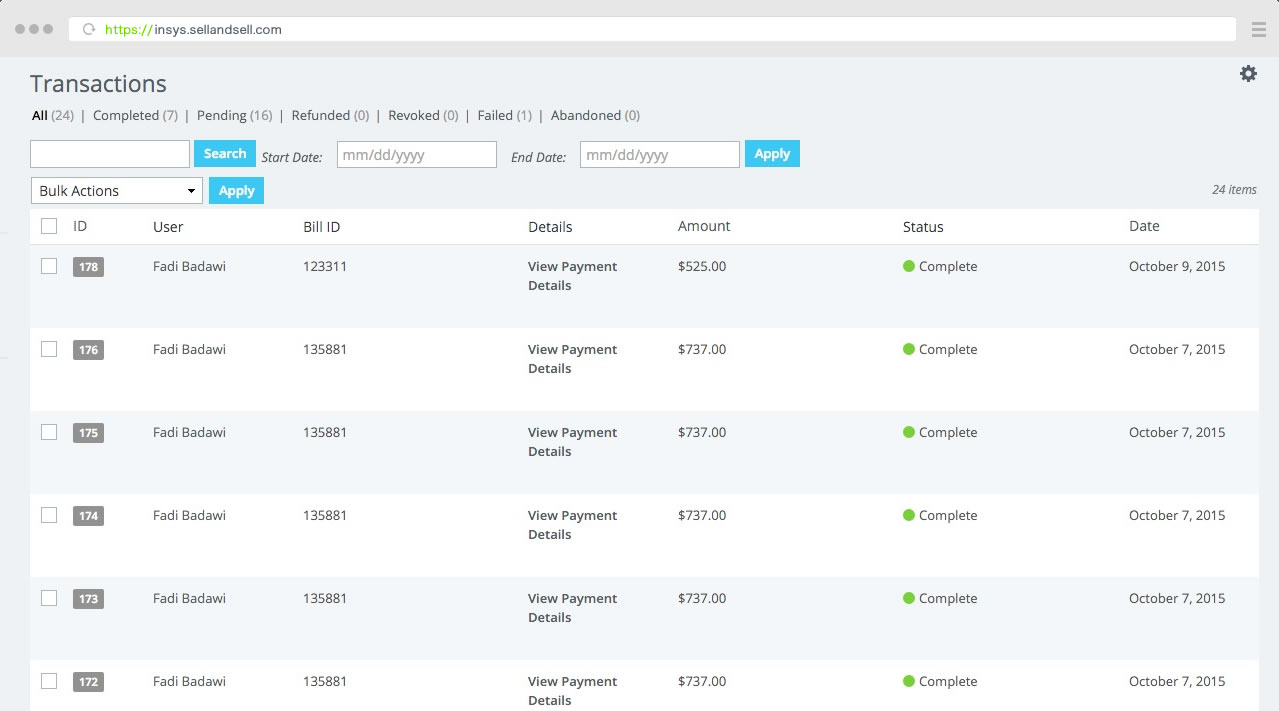Check the row checkbox for transaction 175
Viewport: 1279px width, 711px height.
tap(49, 433)
